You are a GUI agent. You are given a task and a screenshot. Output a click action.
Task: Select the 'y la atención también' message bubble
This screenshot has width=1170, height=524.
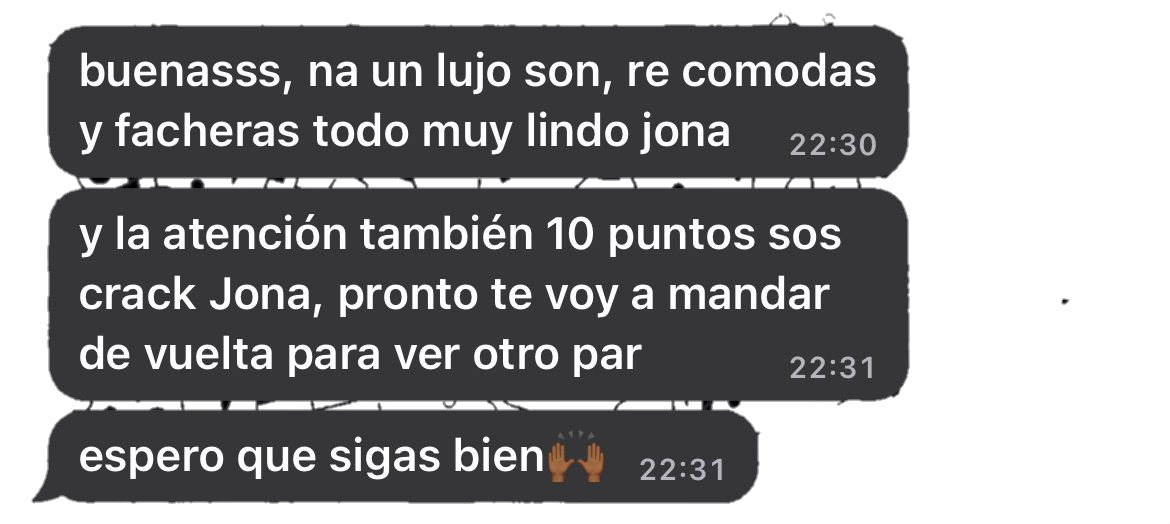[x=478, y=295]
